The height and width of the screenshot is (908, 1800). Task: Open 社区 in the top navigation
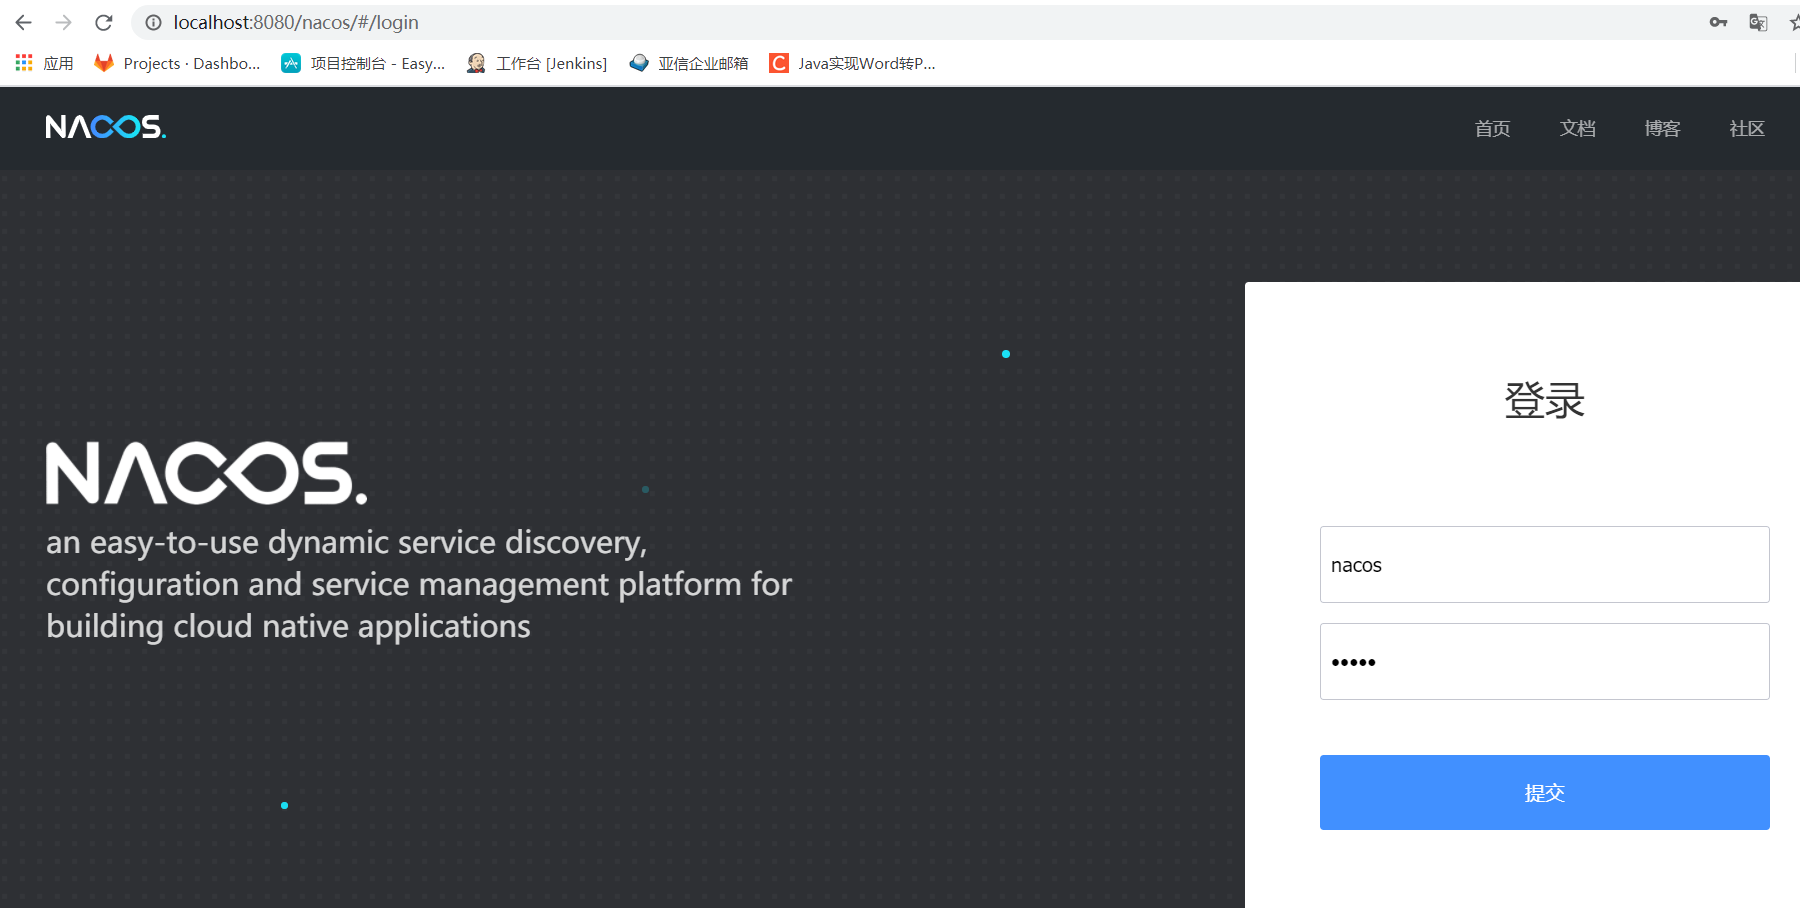pos(1747,128)
